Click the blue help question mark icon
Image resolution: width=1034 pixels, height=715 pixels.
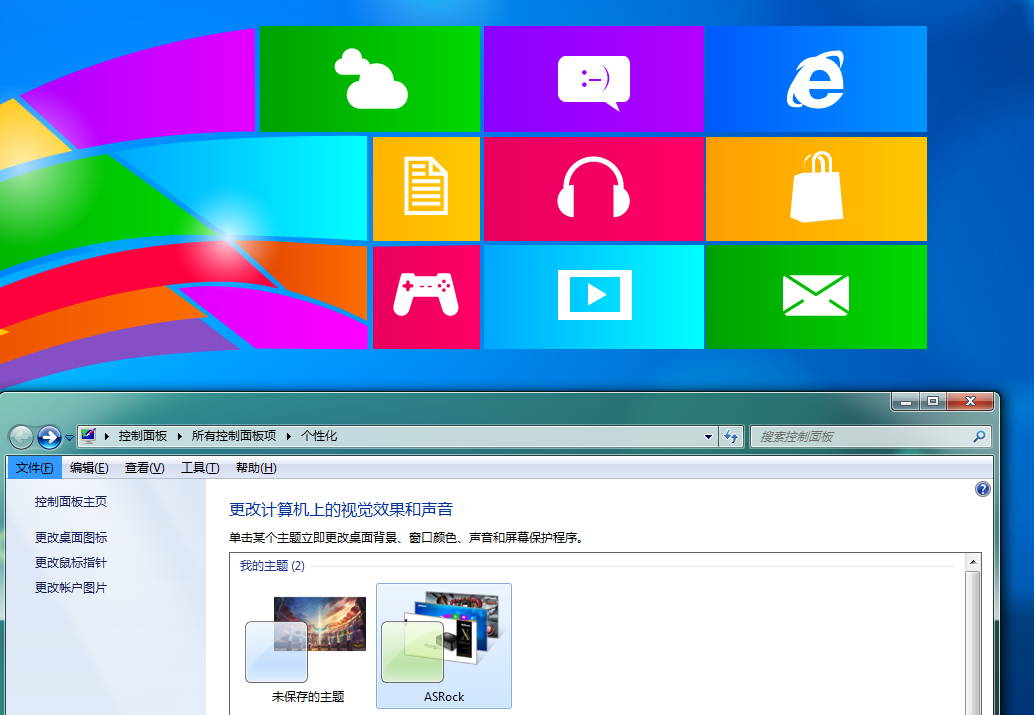(982, 489)
